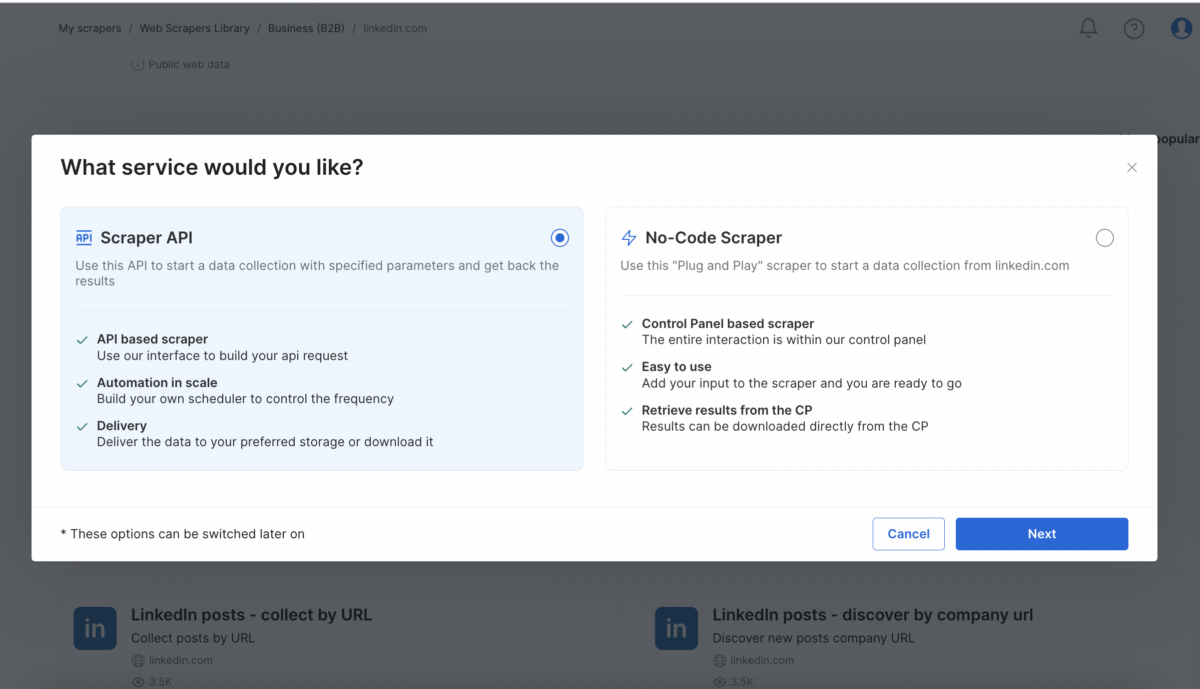Click the info icon next to Public web data
Image resolution: width=1200 pixels, height=689 pixels.
(x=137, y=64)
